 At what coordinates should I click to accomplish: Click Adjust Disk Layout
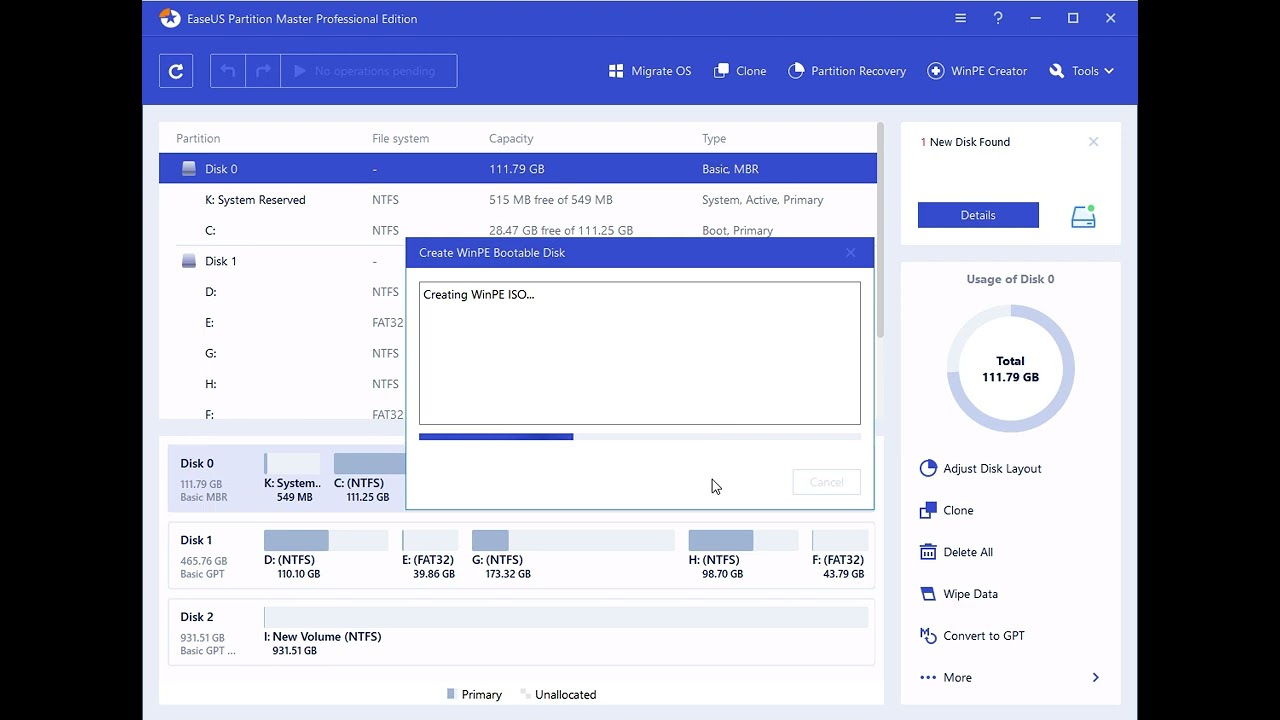point(980,468)
